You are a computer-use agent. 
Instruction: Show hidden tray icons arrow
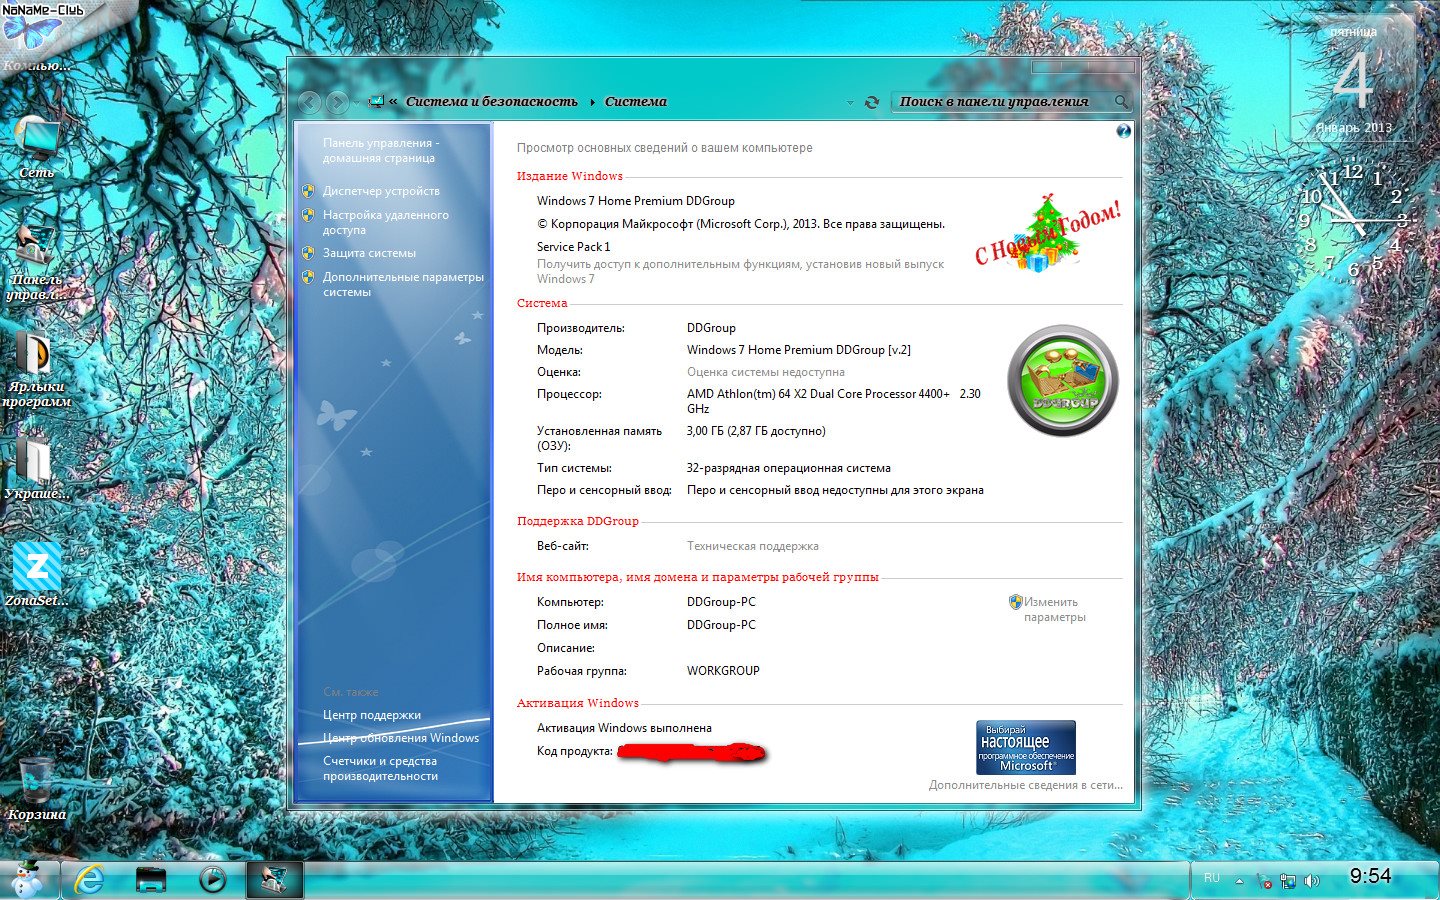pyautogui.click(x=1239, y=881)
